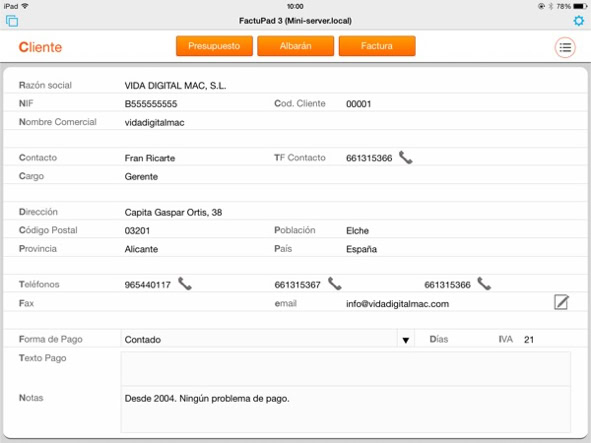Tap phone icon next to 965440117
Image resolution: width=591 pixels, height=443 pixels.
coord(185,284)
